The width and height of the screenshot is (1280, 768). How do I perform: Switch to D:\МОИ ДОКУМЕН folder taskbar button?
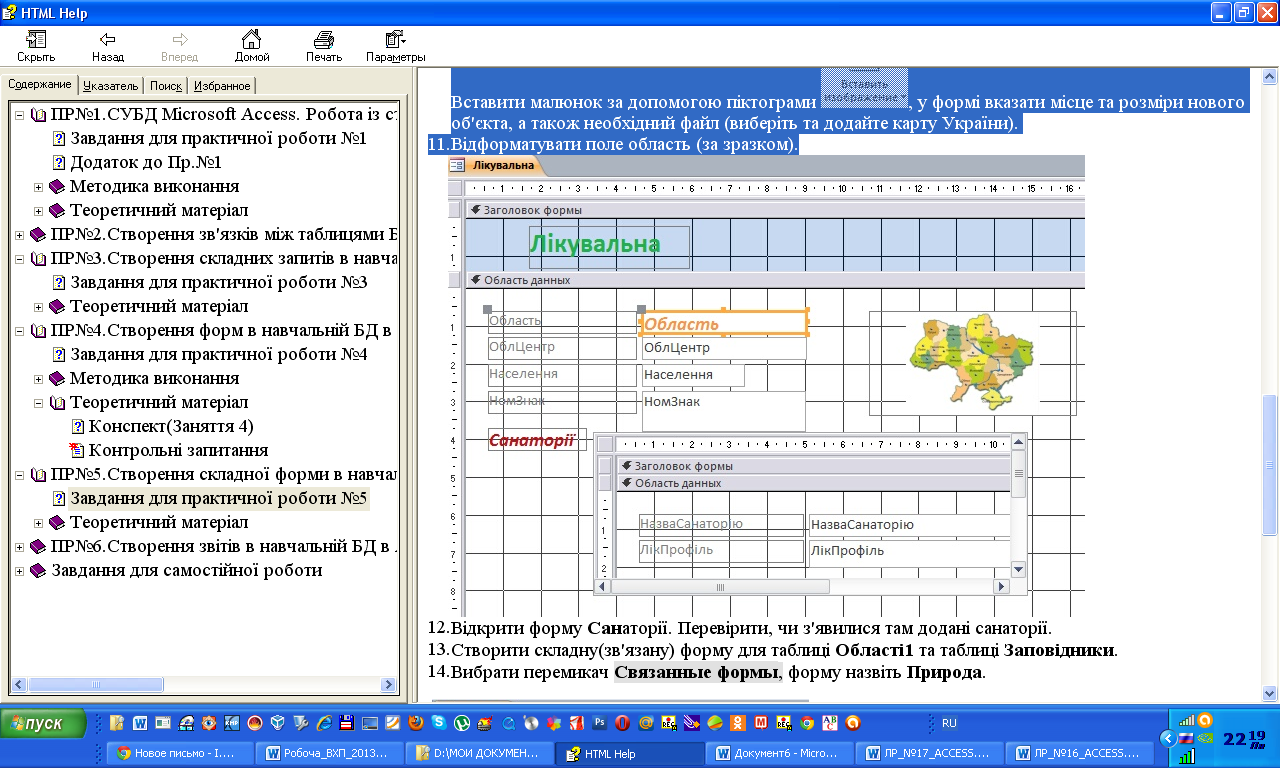click(480, 753)
